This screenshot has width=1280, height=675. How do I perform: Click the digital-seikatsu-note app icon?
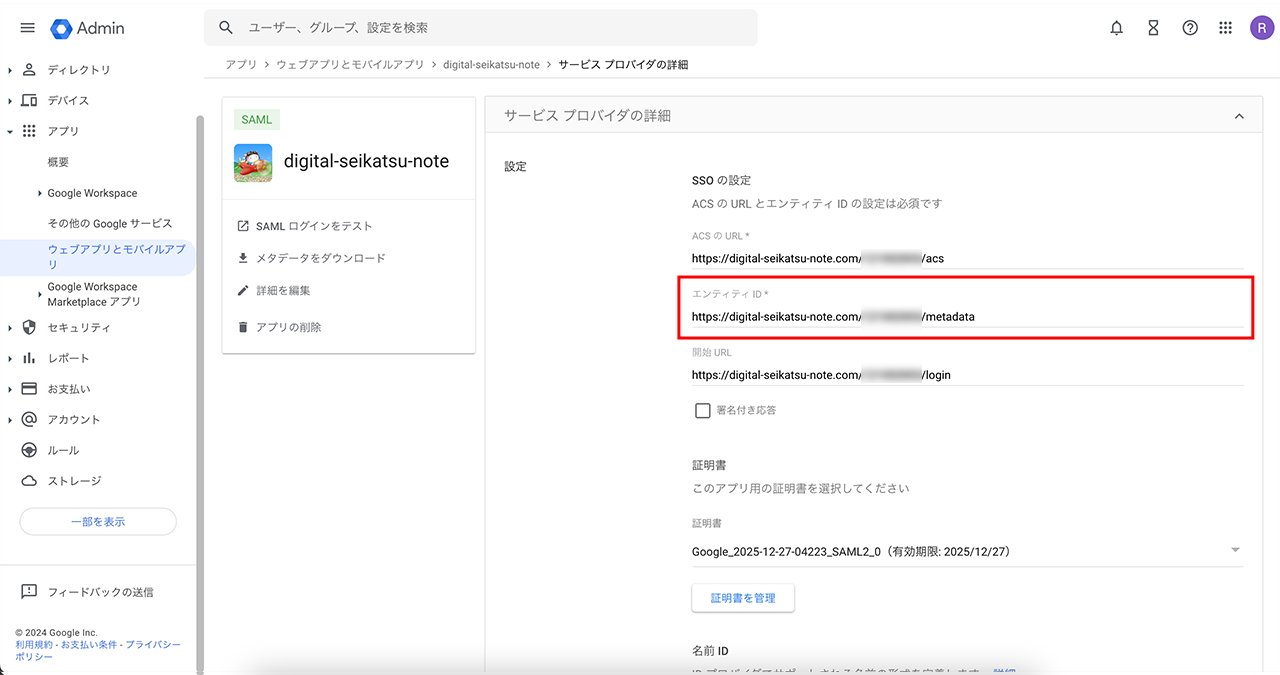pos(253,162)
